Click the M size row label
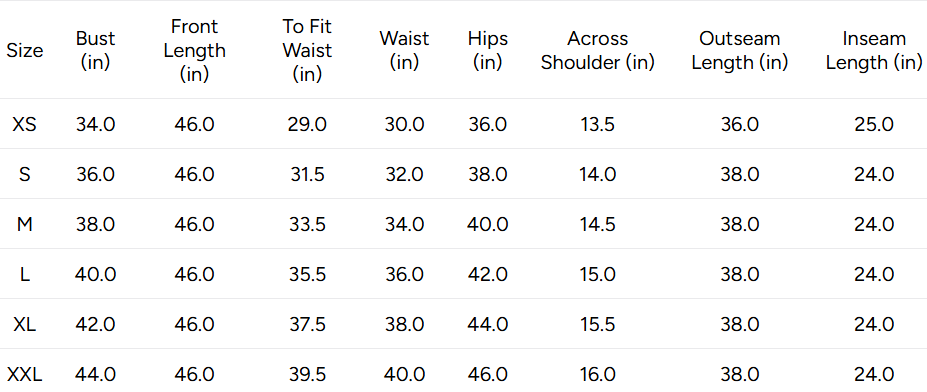Image resolution: width=927 pixels, height=392 pixels. pyautogui.click(x=25, y=224)
